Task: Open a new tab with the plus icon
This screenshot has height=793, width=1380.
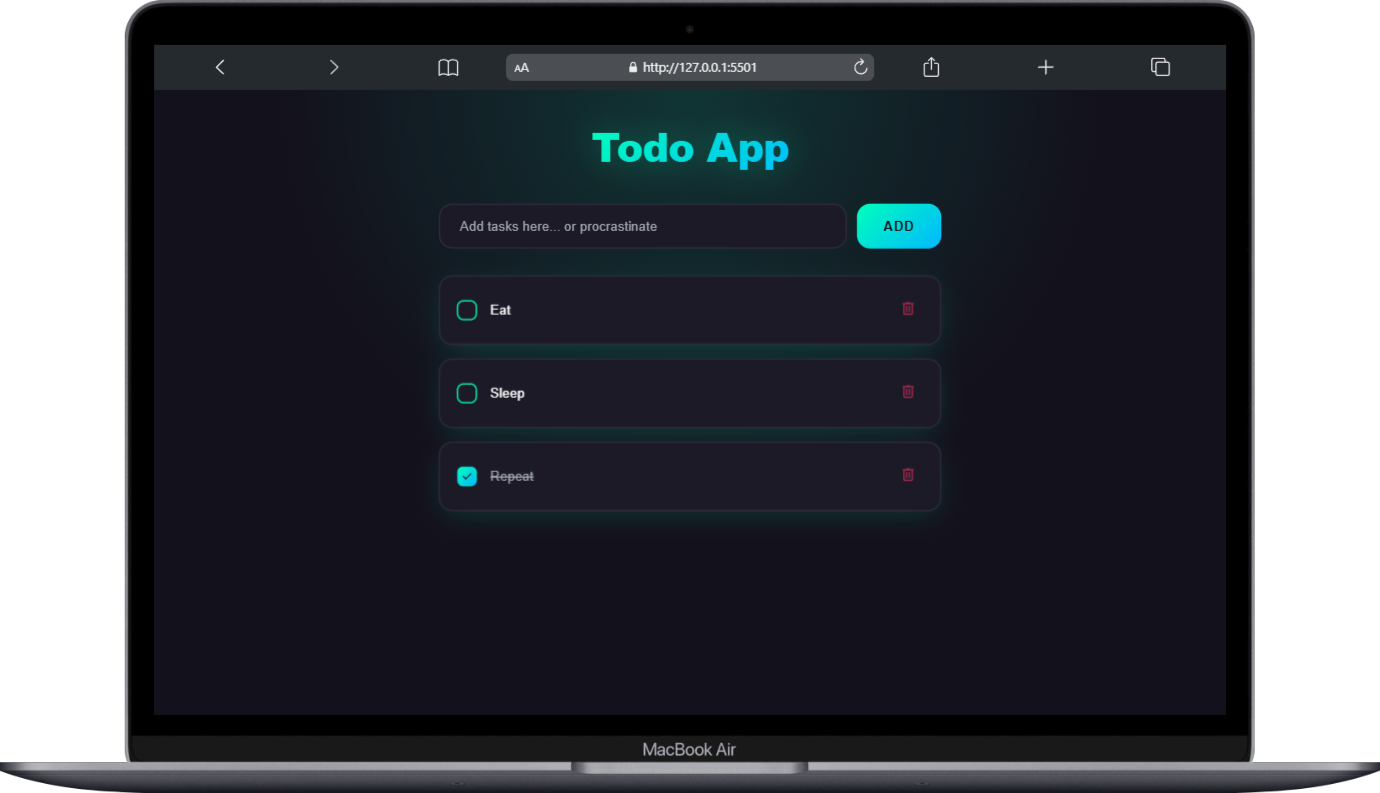Action: [1045, 67]
